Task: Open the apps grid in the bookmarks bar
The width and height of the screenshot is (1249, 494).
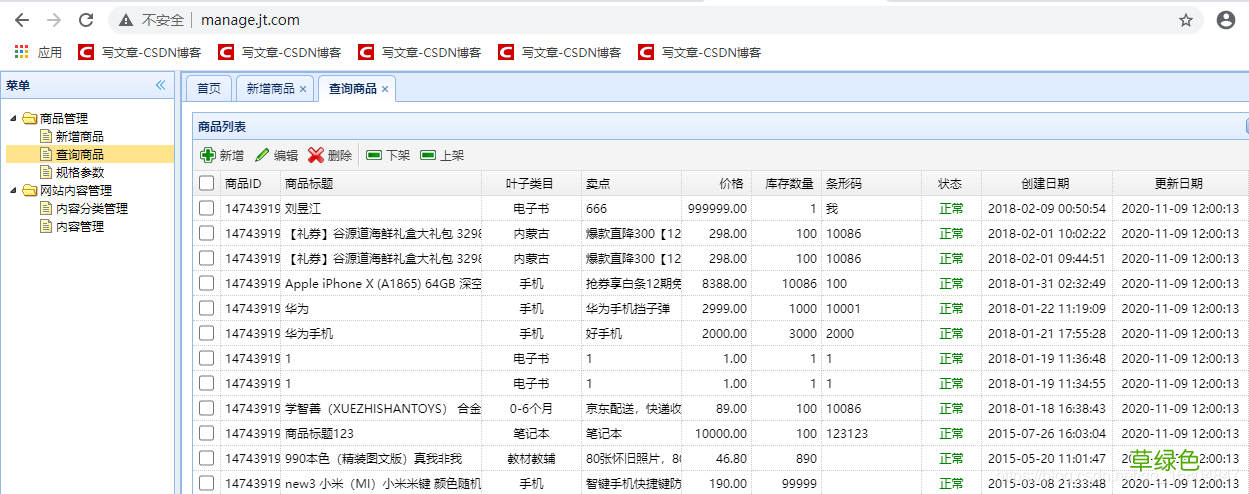Action: (22, 52)
